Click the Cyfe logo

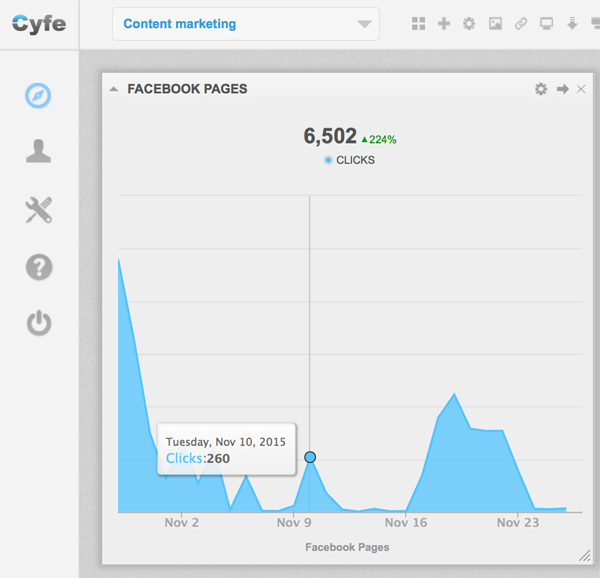click(x=39, y=24)
